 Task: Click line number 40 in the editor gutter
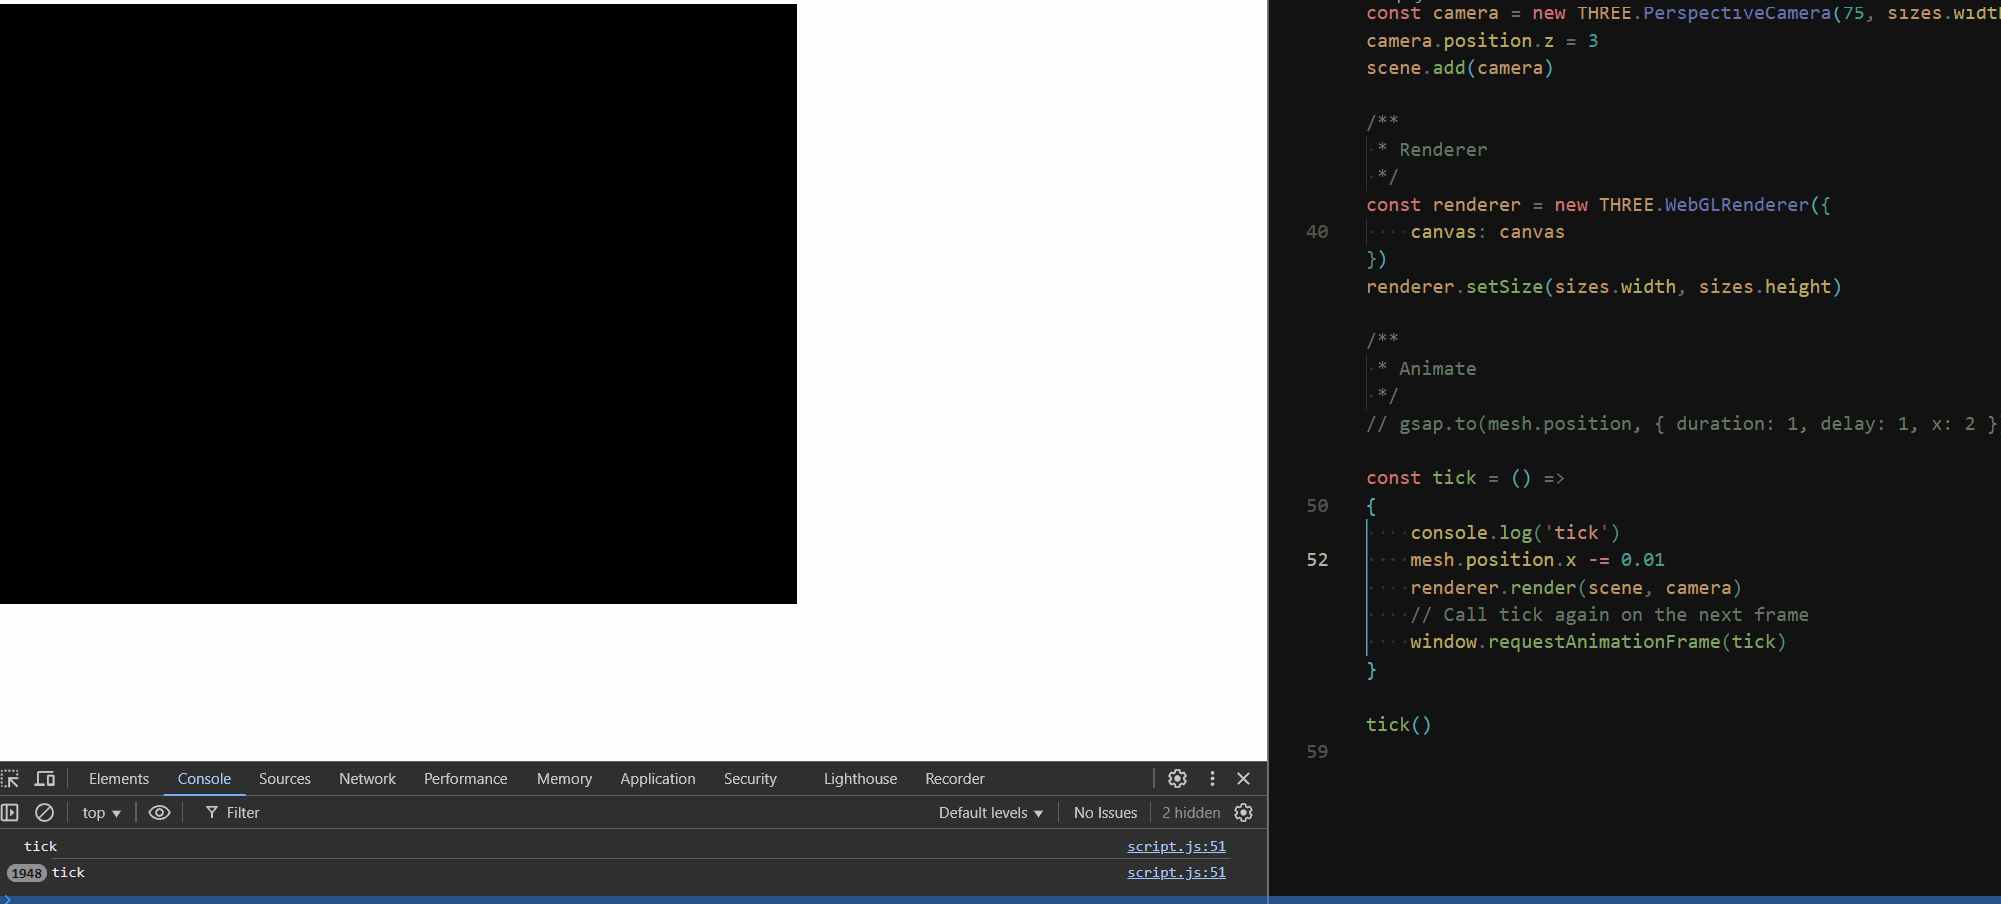1317,232
